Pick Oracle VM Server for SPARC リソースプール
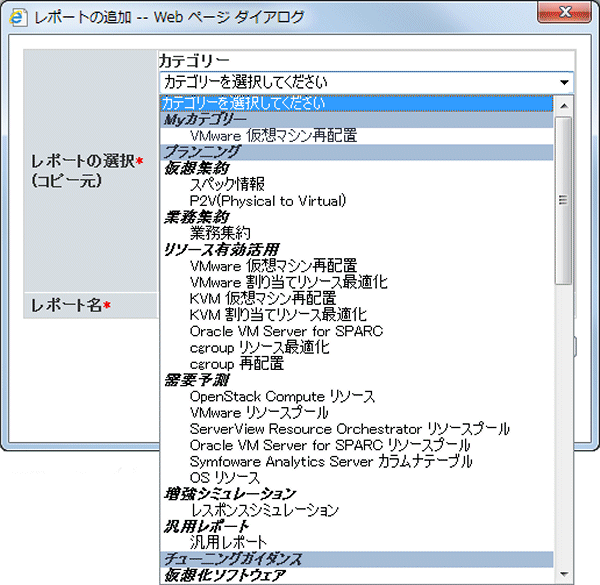 (x=330, y=445)
